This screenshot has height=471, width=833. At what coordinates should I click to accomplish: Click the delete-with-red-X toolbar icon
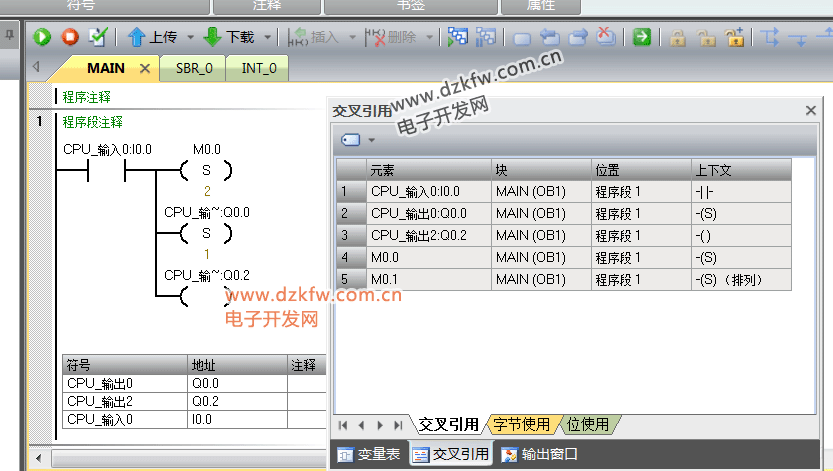606,37
